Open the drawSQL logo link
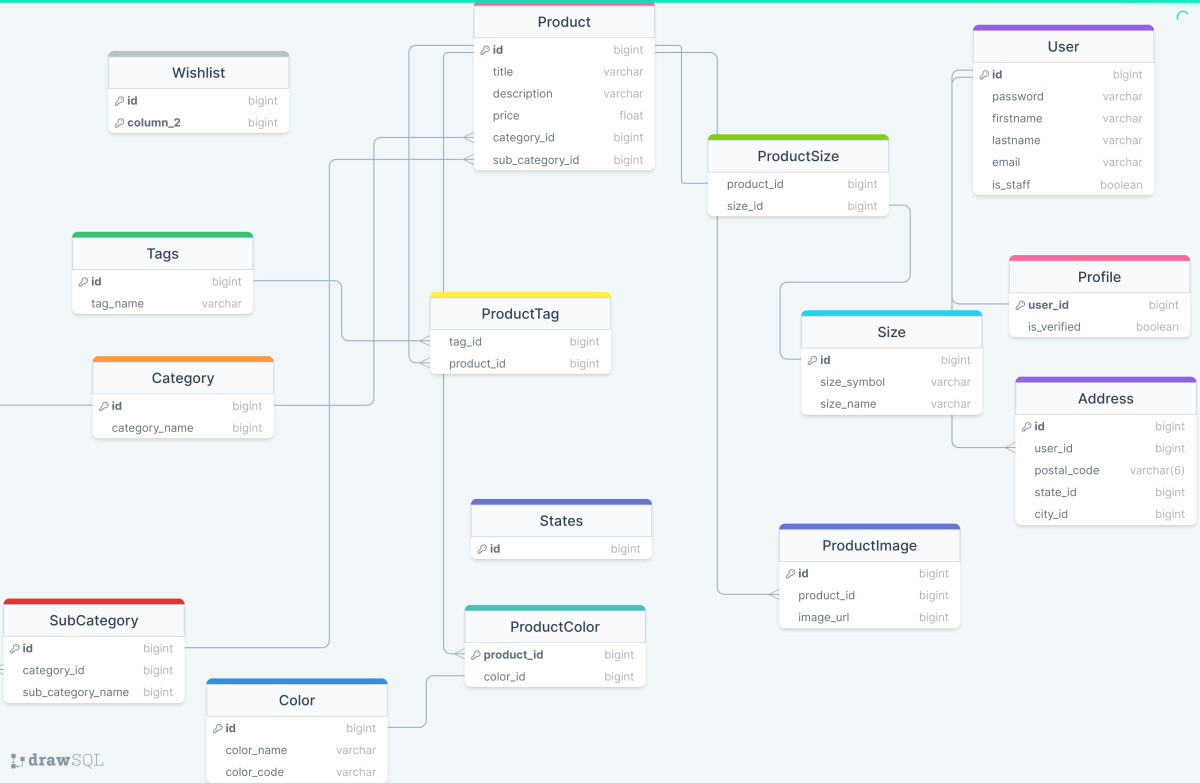 [57, 761]
